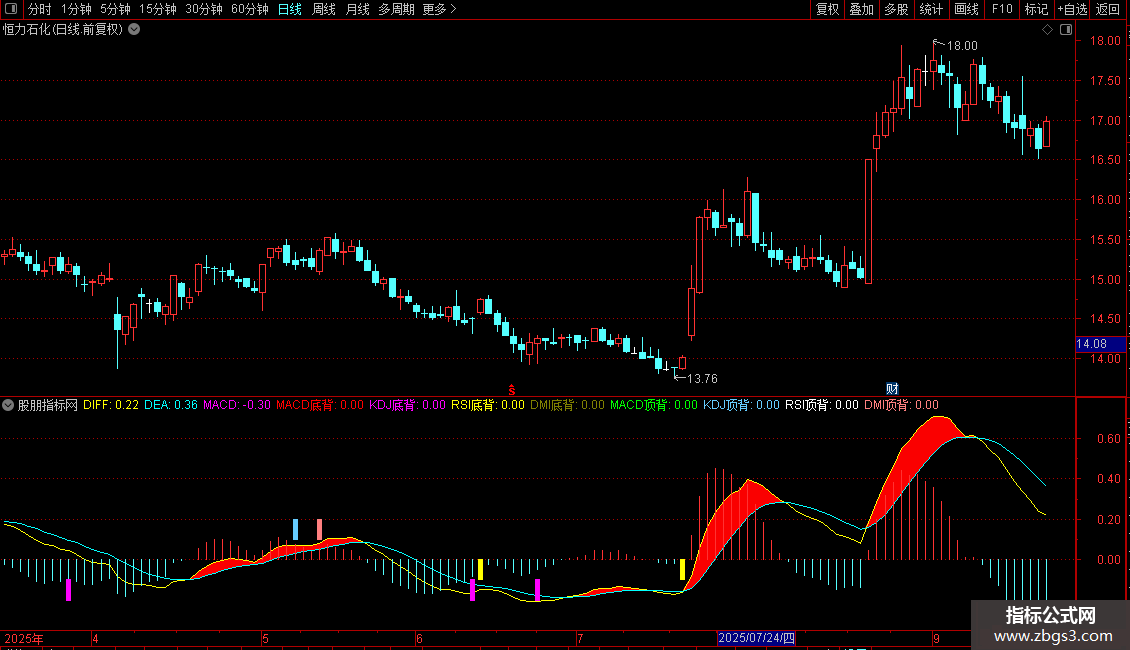This screenshot has width=1130, height=650.
Task: Click the DMI底背: 0.00 label
Action: 567,405
